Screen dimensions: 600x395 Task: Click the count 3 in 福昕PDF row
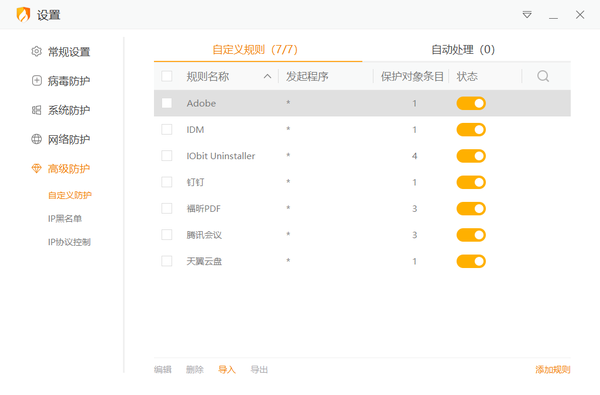pos(414,209)
